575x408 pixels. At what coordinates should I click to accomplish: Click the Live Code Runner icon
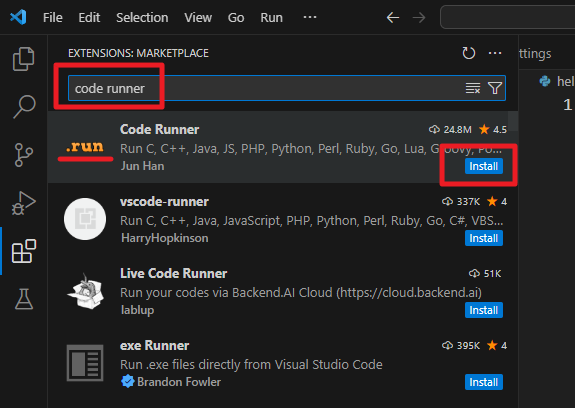coord(85,291)
